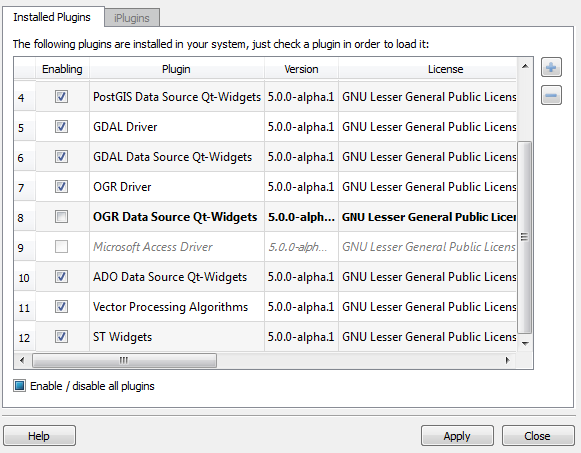Toggle Enable / disable all plugins checkbox
Viewport: 581px width, 453px height.
point(19,386)
